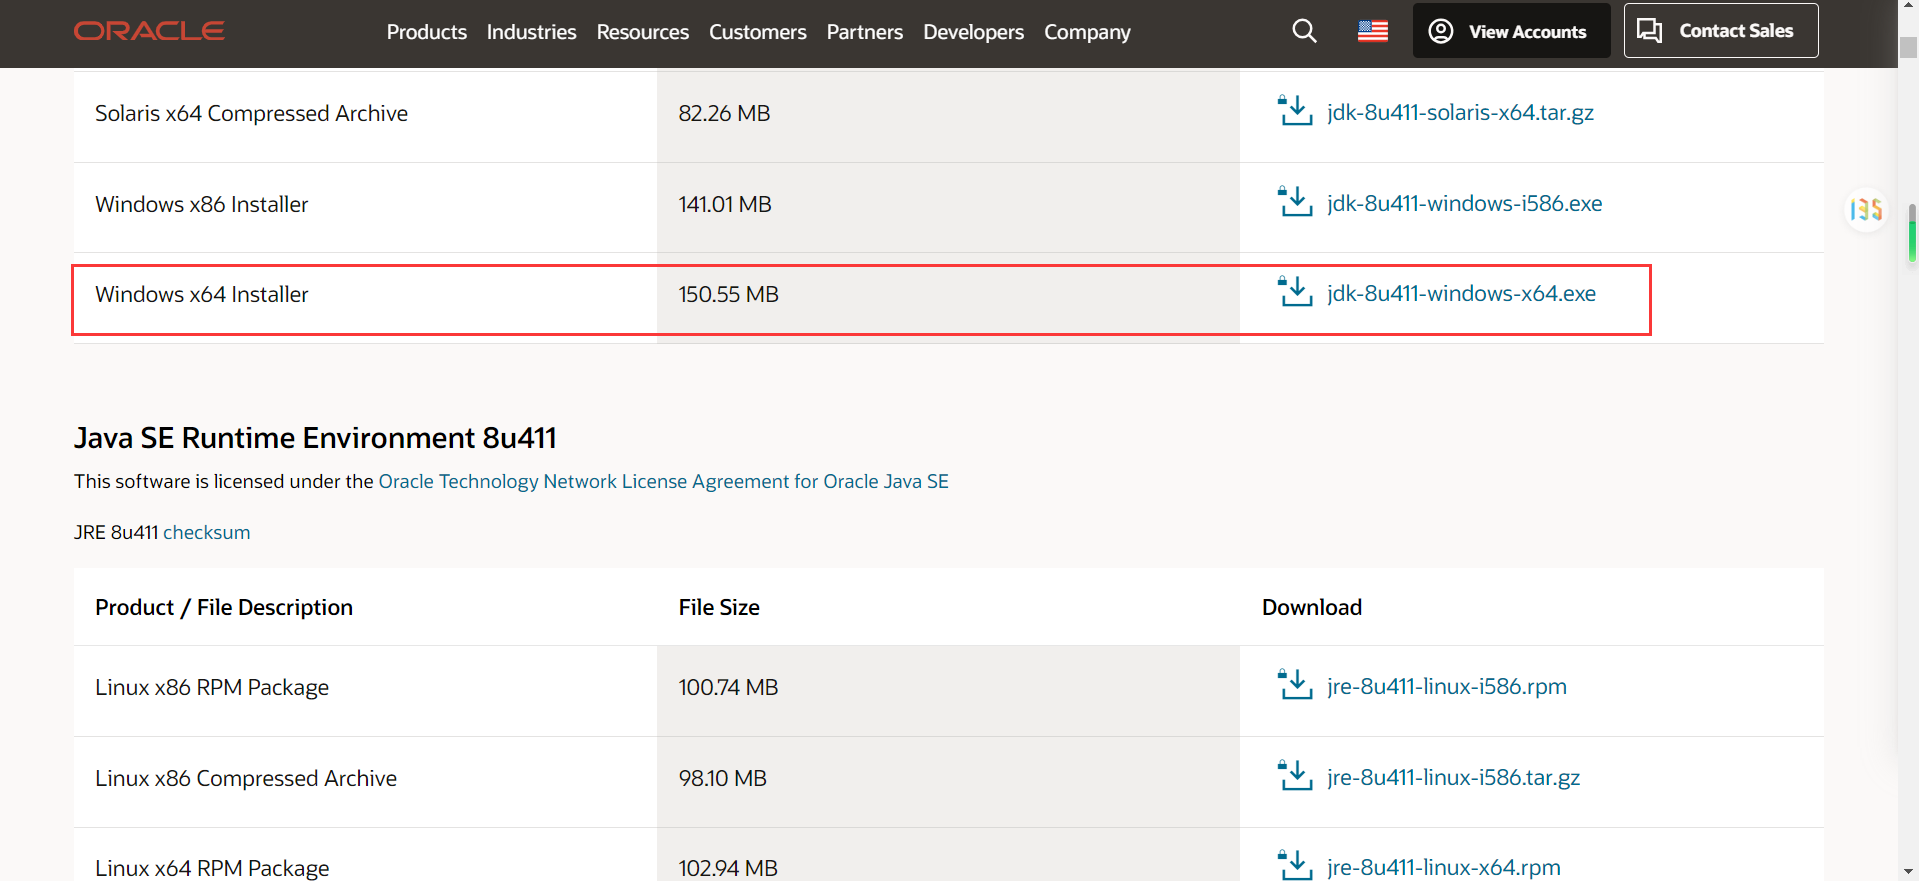Click the Contact Sales button

1720,31
